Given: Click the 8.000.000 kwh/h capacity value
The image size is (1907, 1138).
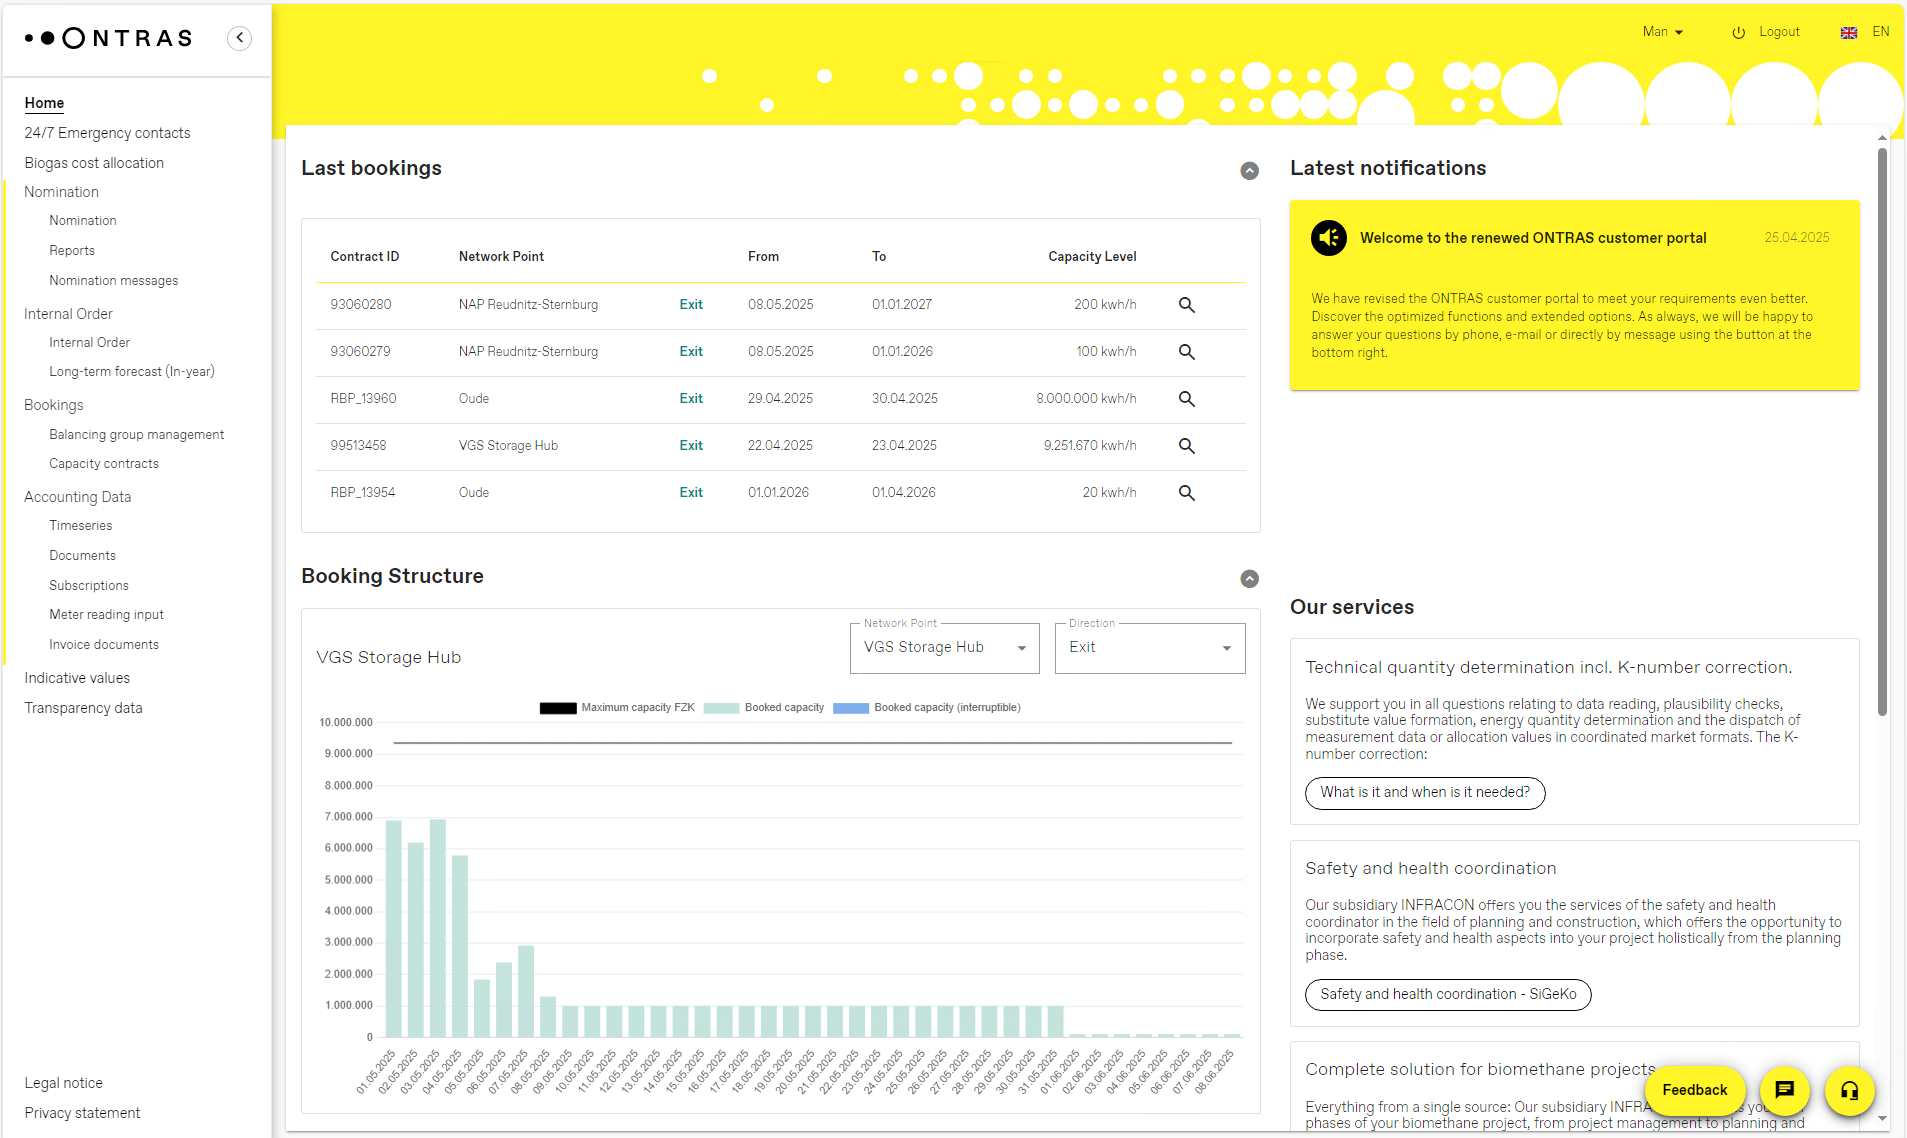Looking at the screenshot, I should pyautogui.click(x=1086, y=399).
